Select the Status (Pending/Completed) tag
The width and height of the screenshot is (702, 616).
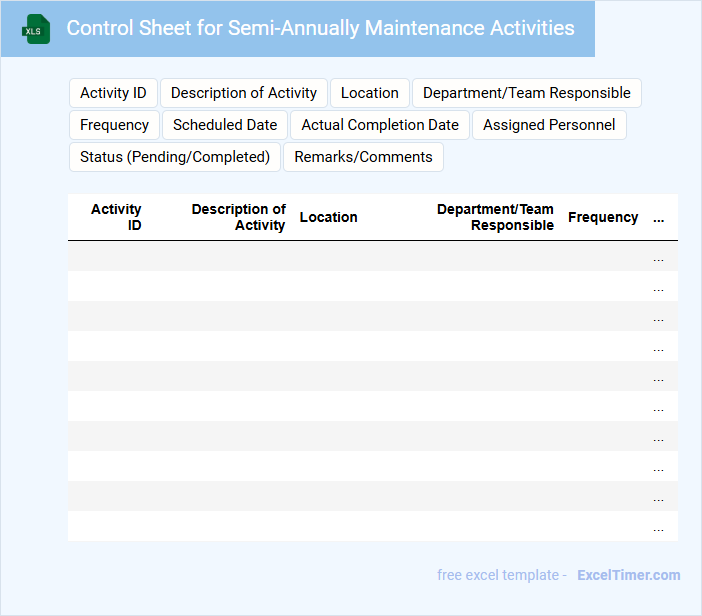pyautogui.click(x=175, y=157)
